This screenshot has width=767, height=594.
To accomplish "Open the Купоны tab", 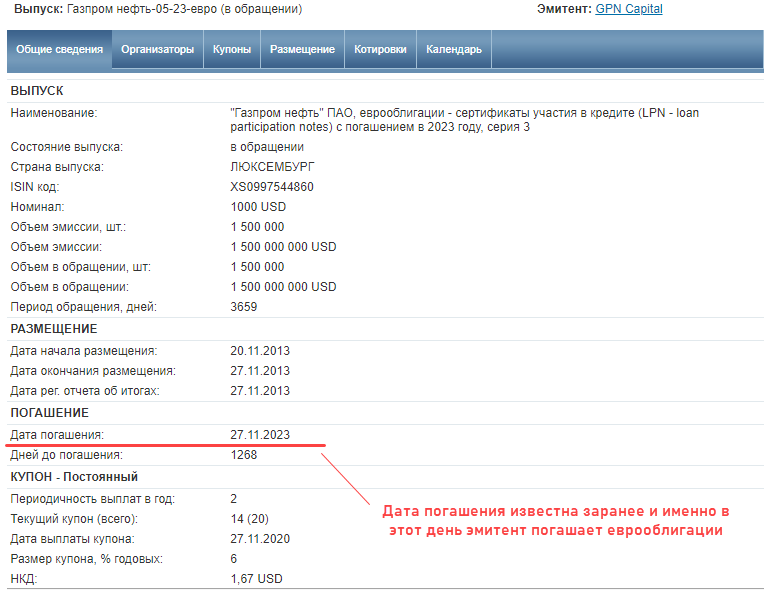I will [232, 49].
